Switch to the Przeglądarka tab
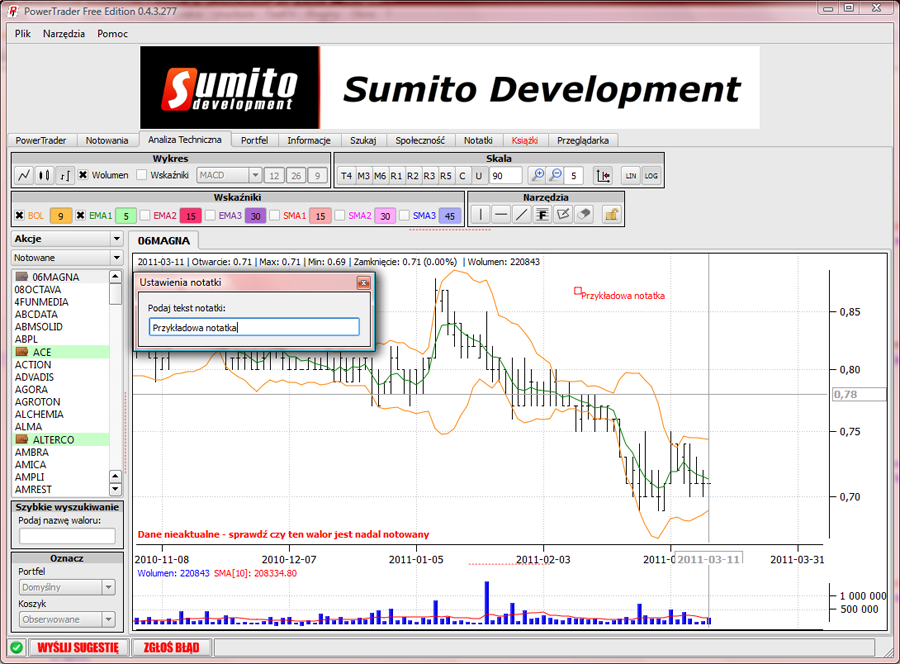This screenshot has width=900, height=664. [583, 140]
